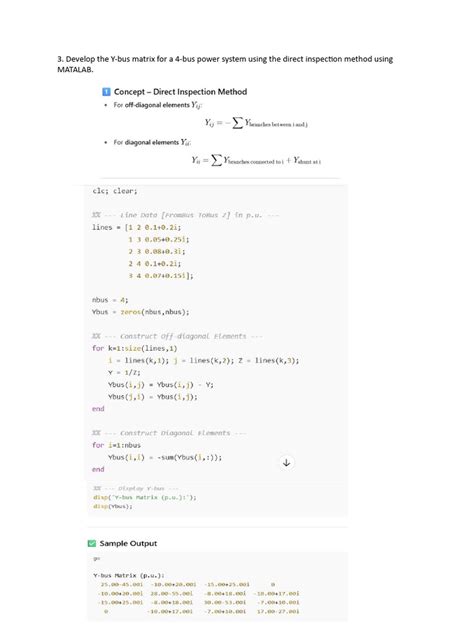Click the 'Y = 1/Z;' code line

[x=124, y=372]
